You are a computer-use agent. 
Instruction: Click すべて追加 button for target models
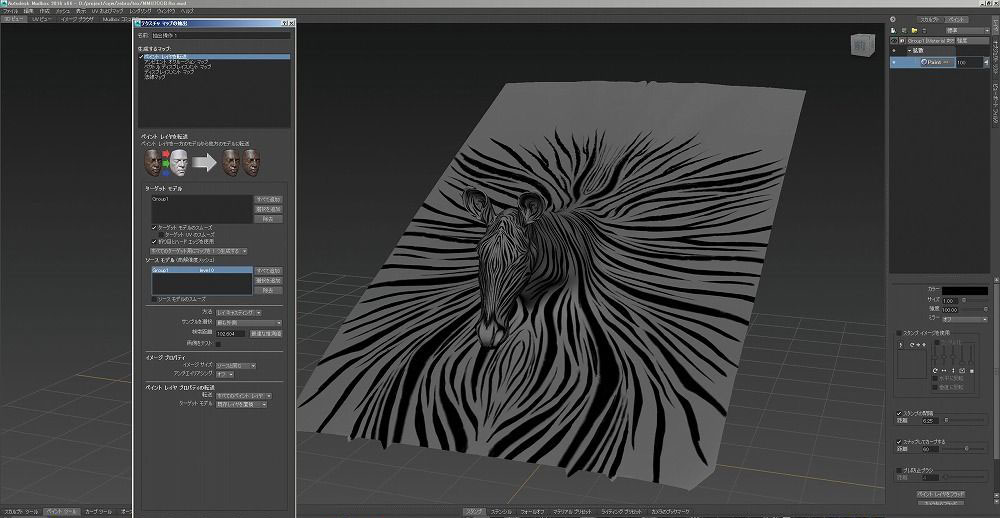(268, 199)
